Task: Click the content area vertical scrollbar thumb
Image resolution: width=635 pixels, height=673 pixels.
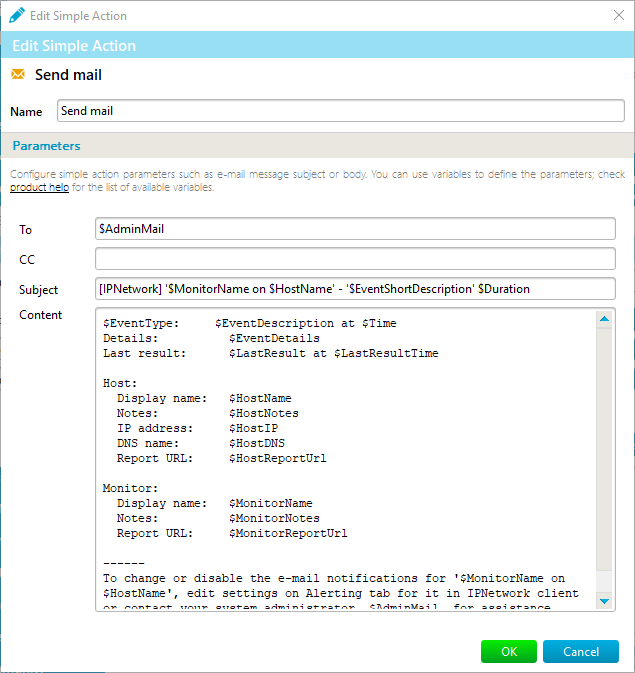Action: (605, 449)
